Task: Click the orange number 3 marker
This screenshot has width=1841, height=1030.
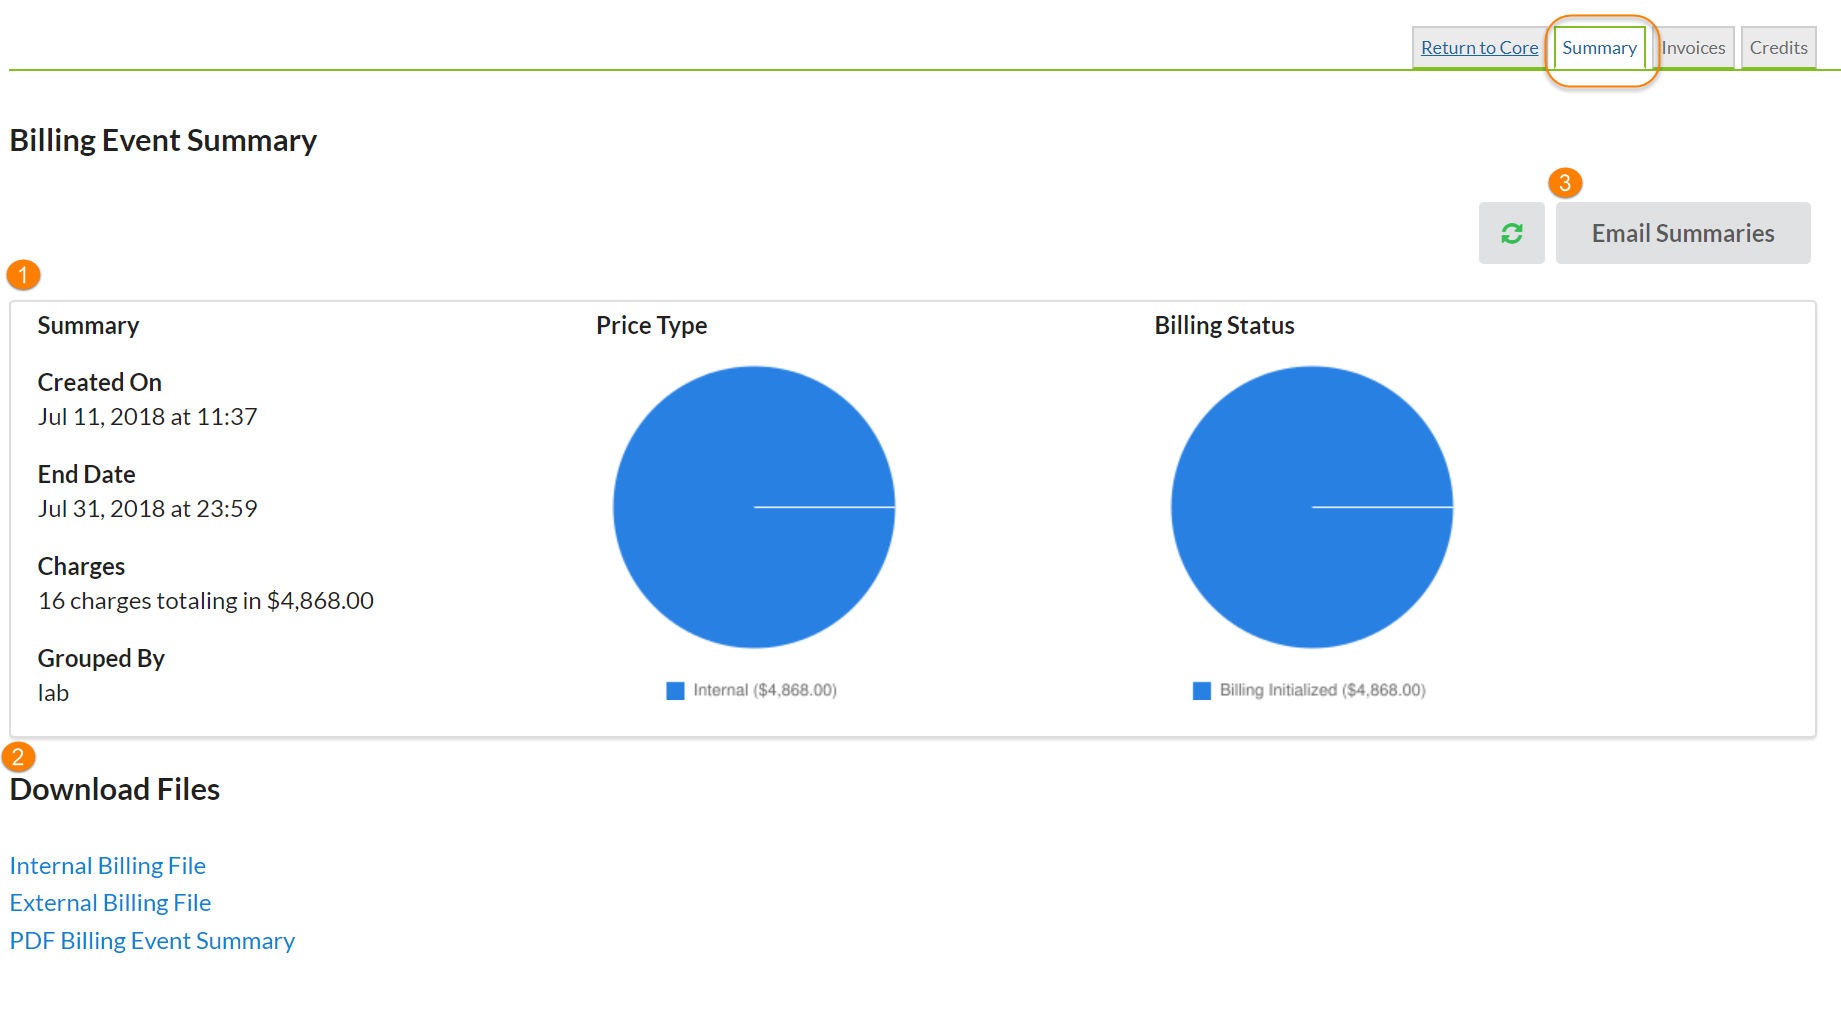Action: point(1564,183)
